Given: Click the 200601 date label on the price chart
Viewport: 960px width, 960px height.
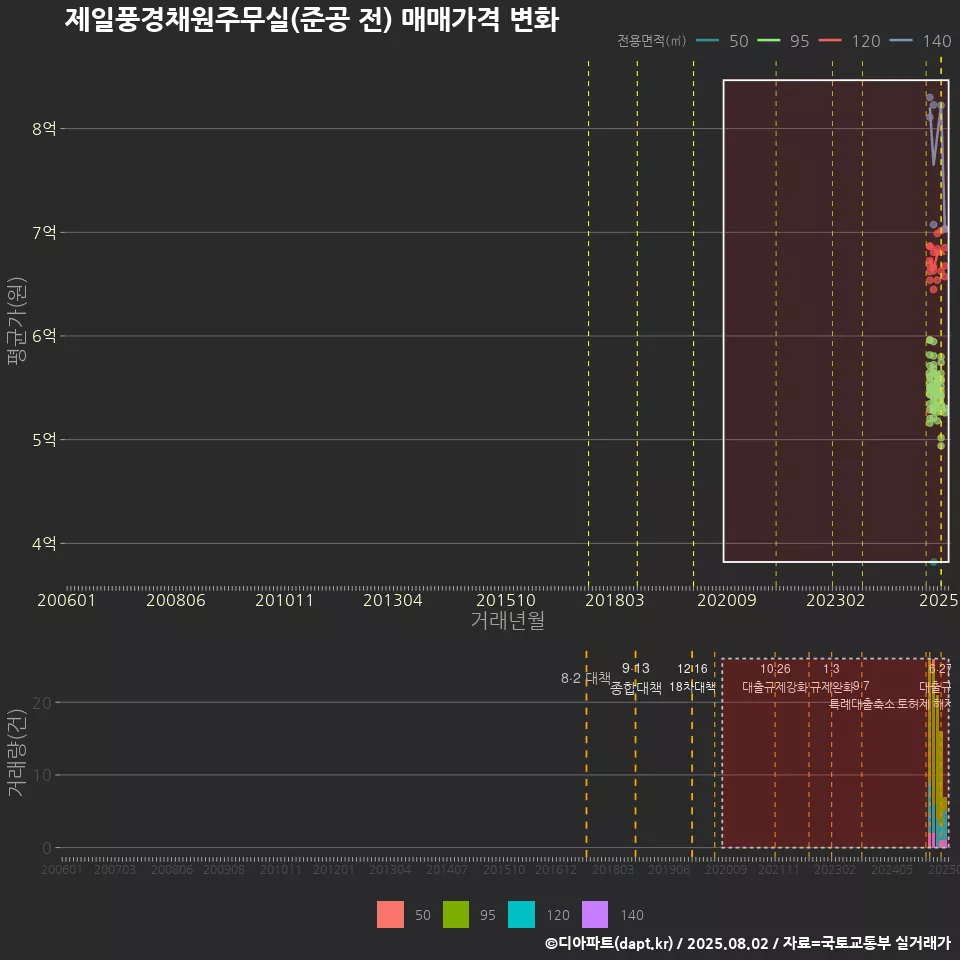Looking at the screenshot, I should (x=66, y=600).
